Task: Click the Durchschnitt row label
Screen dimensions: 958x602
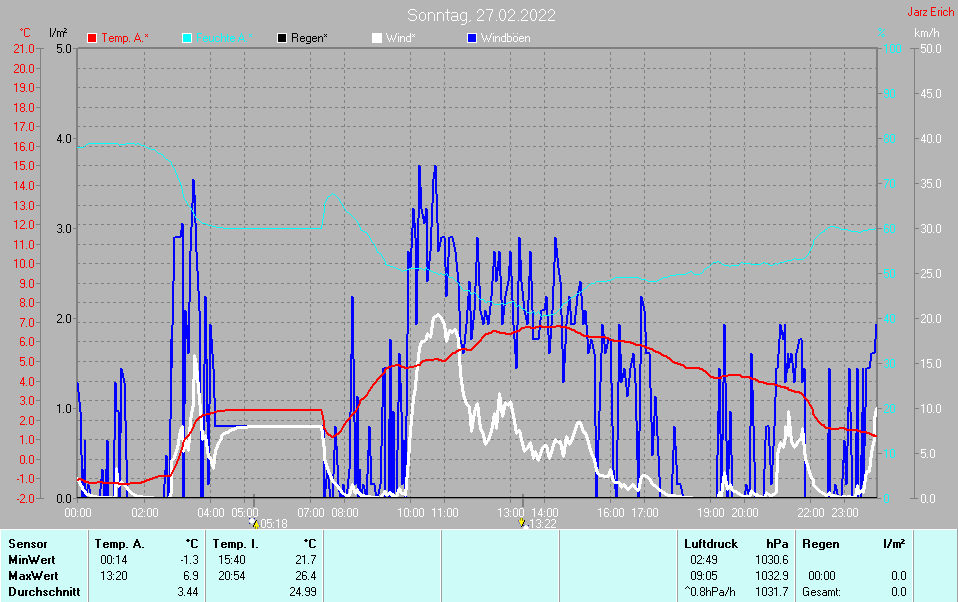Action: click(42, 592)
